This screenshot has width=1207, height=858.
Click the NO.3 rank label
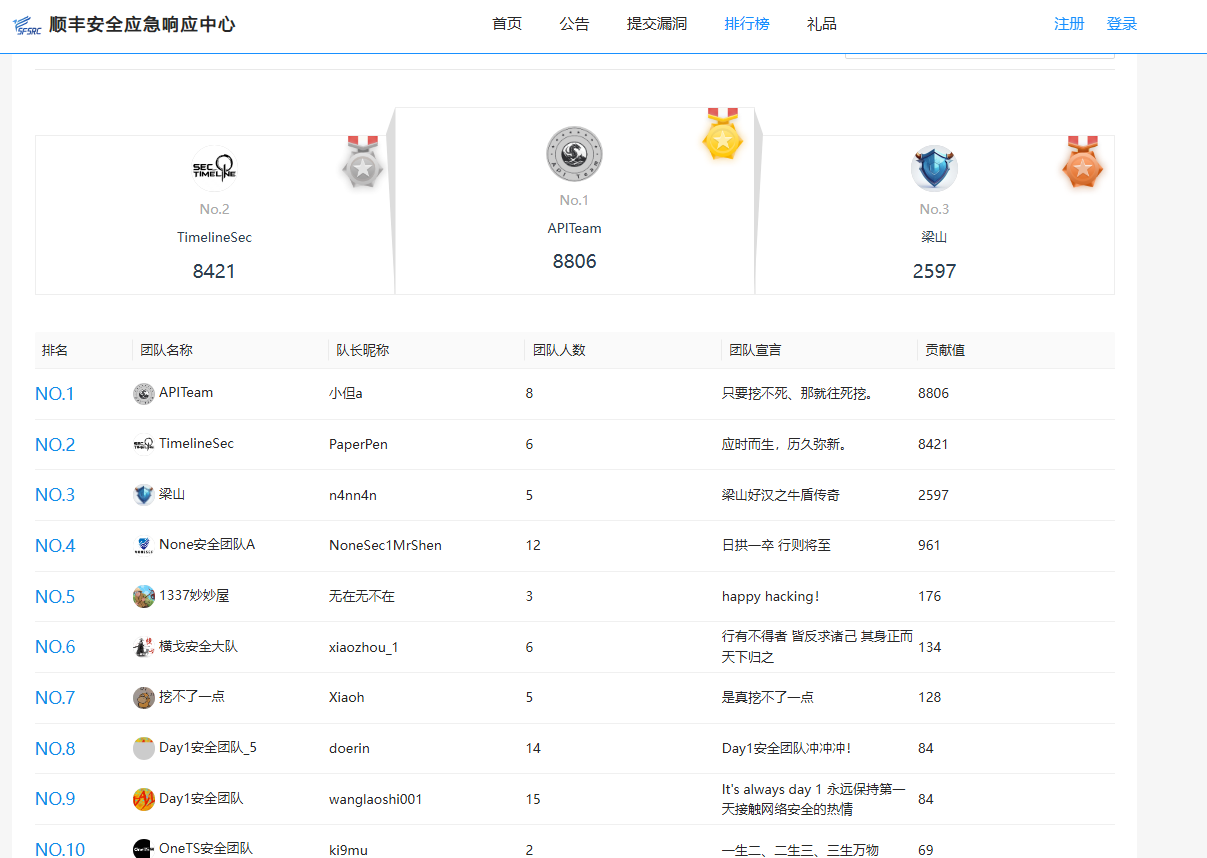pos(55,495)
